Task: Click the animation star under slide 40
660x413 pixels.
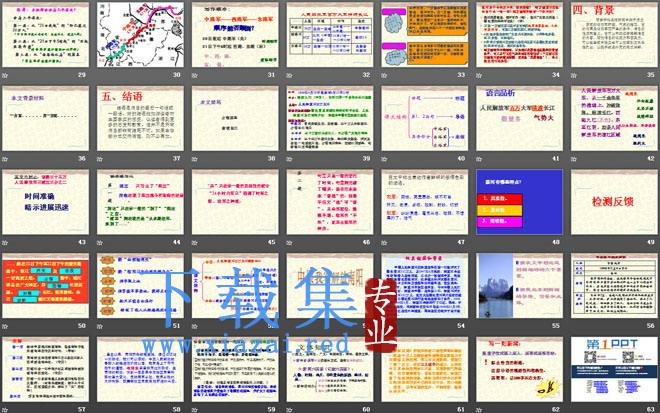Action: tap(384, 159)
